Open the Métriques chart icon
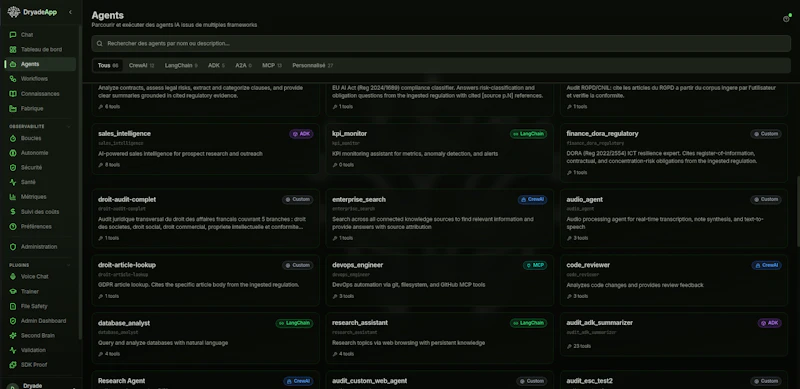This screenshot has height=389, width=800. [13, 197]
